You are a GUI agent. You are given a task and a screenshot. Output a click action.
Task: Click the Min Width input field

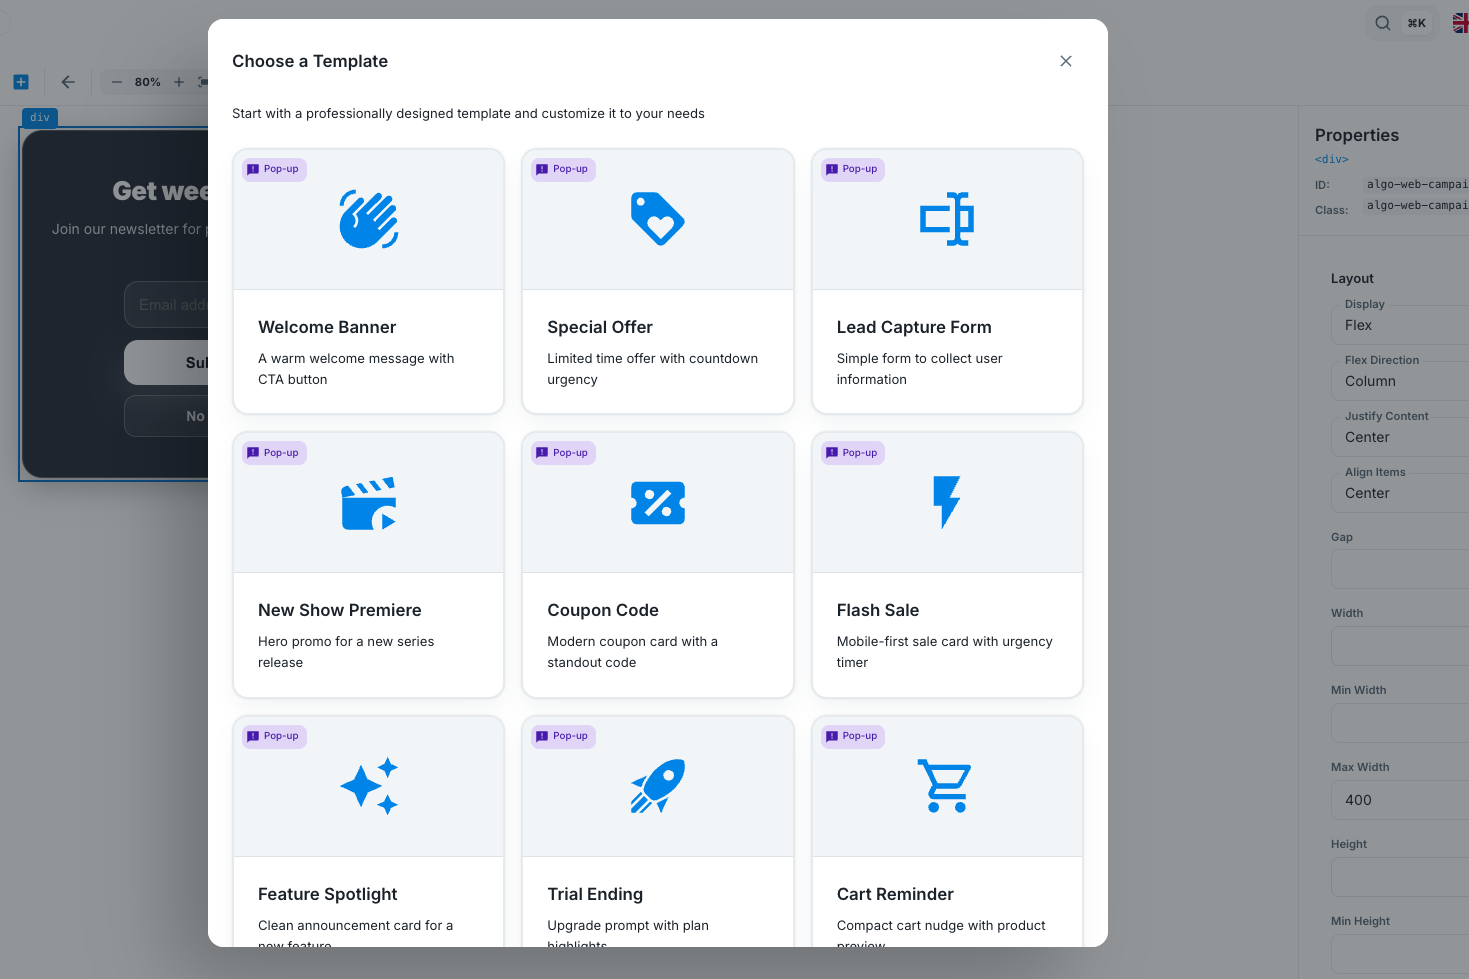pos(1400,723)
